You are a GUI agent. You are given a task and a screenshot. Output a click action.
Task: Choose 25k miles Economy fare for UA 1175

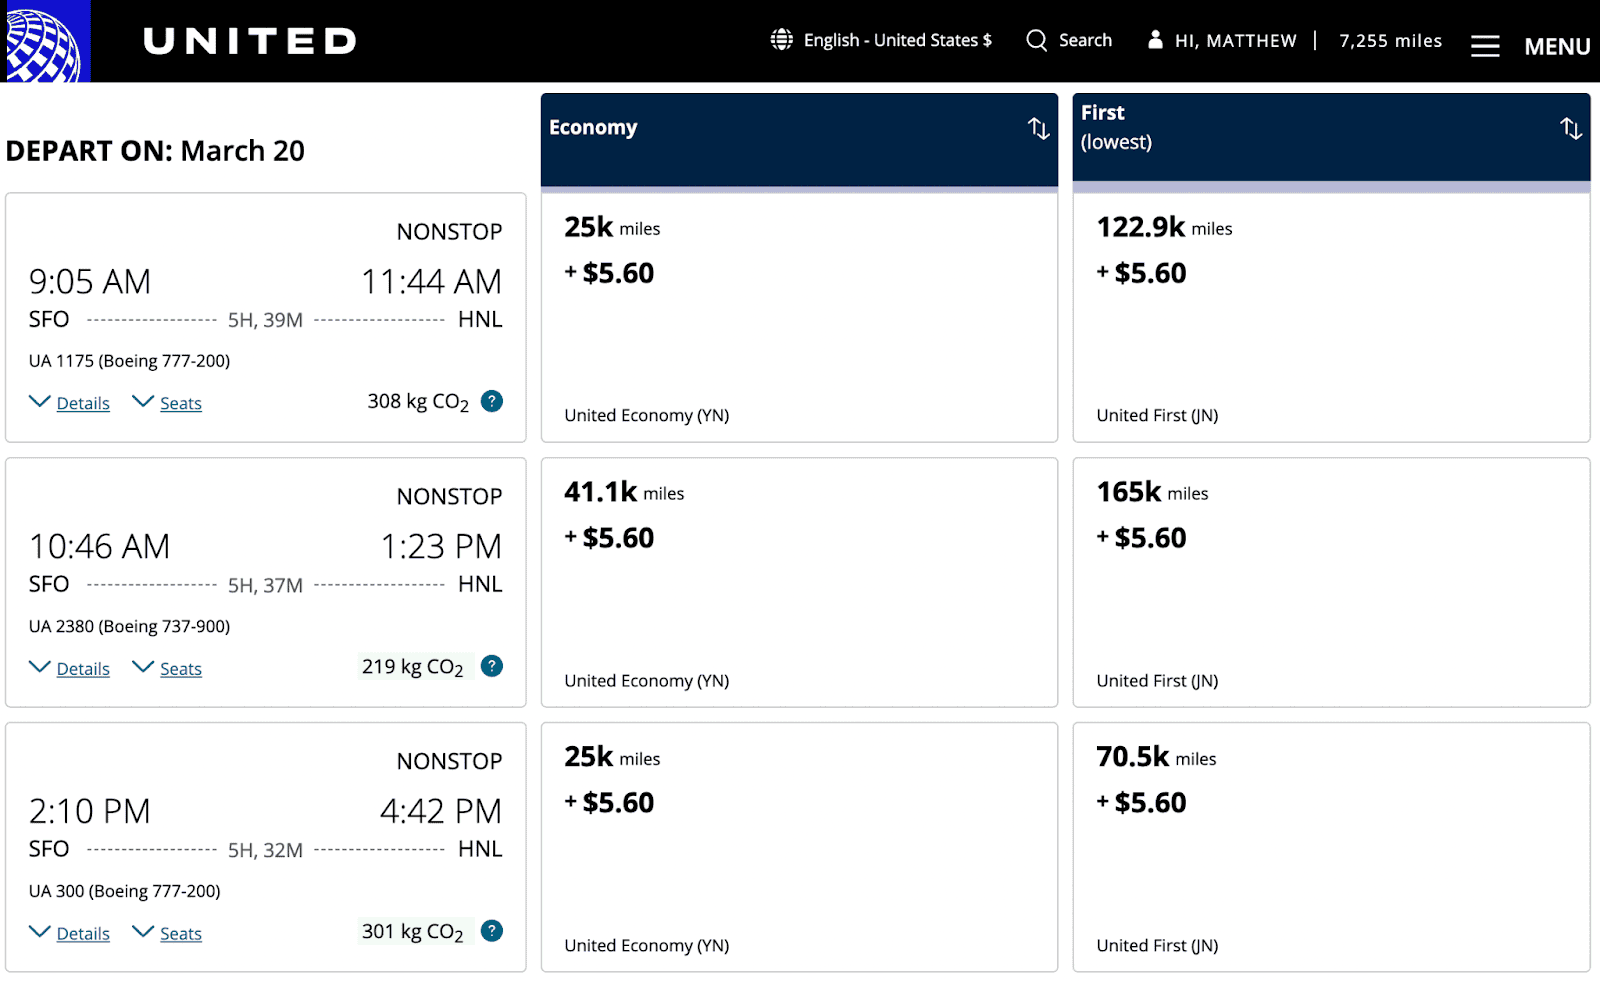click(x=799, y=317)
